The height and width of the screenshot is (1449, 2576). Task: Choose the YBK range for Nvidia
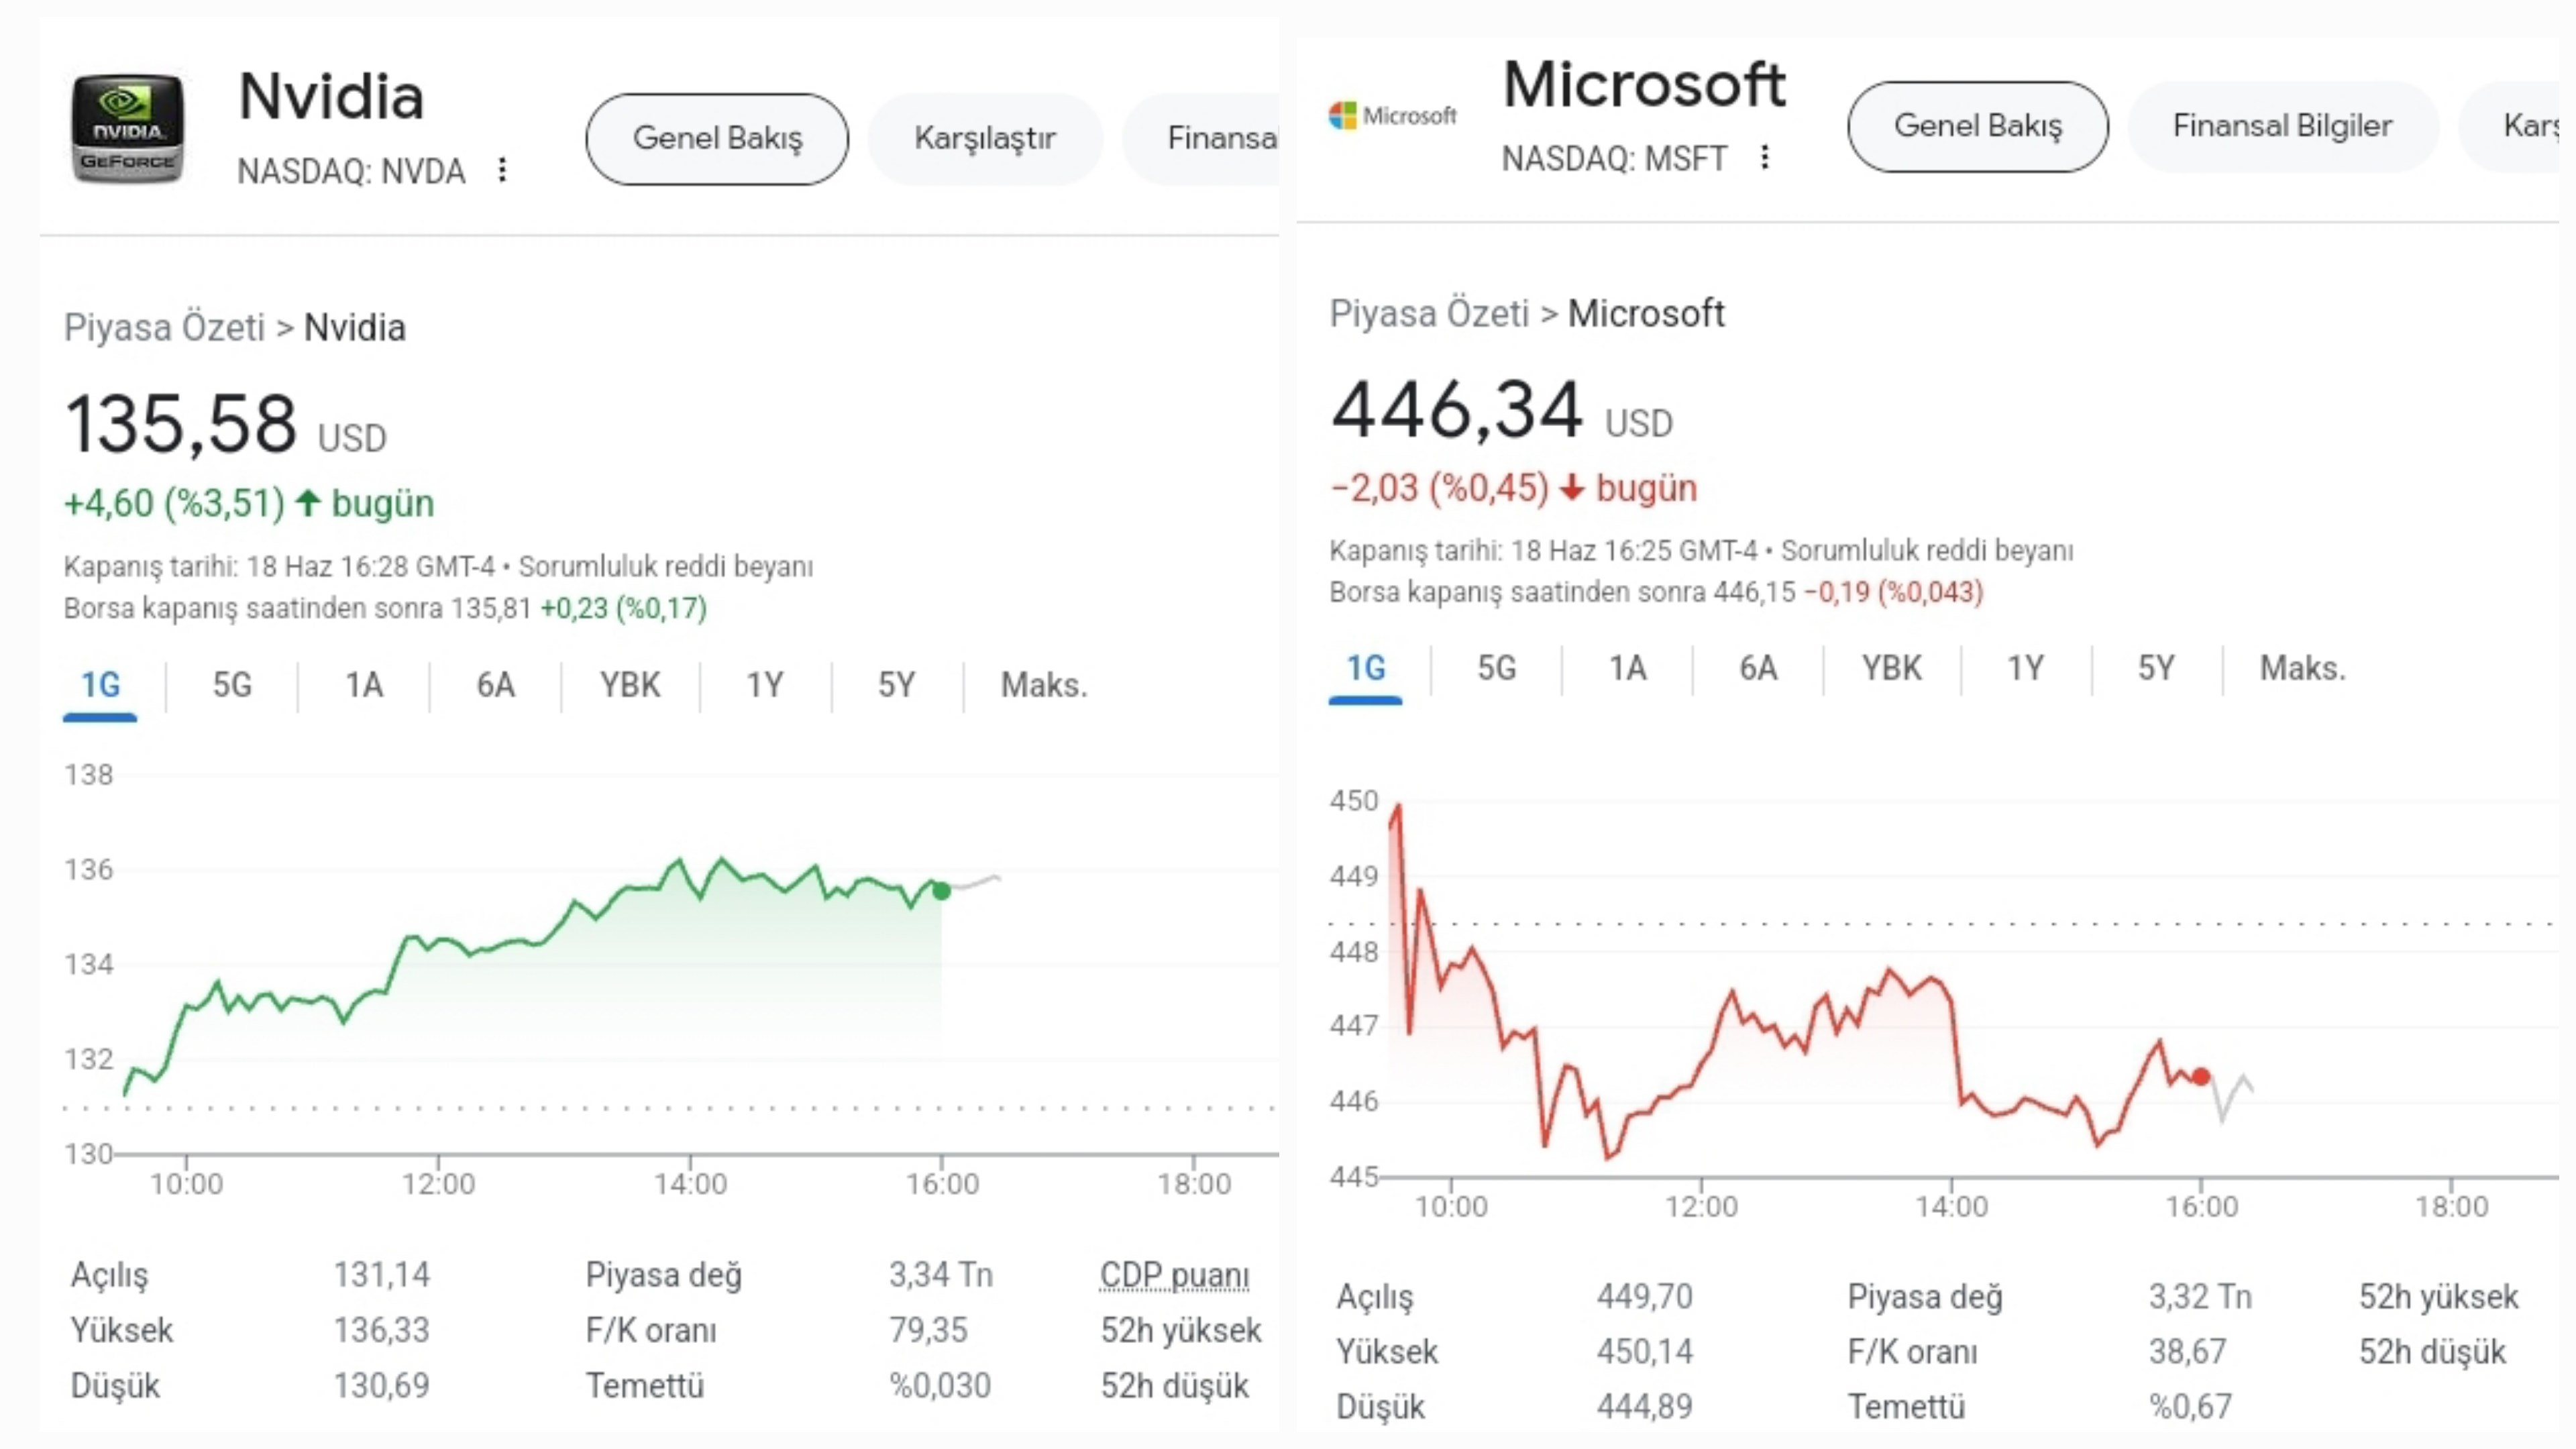(630, 686)
